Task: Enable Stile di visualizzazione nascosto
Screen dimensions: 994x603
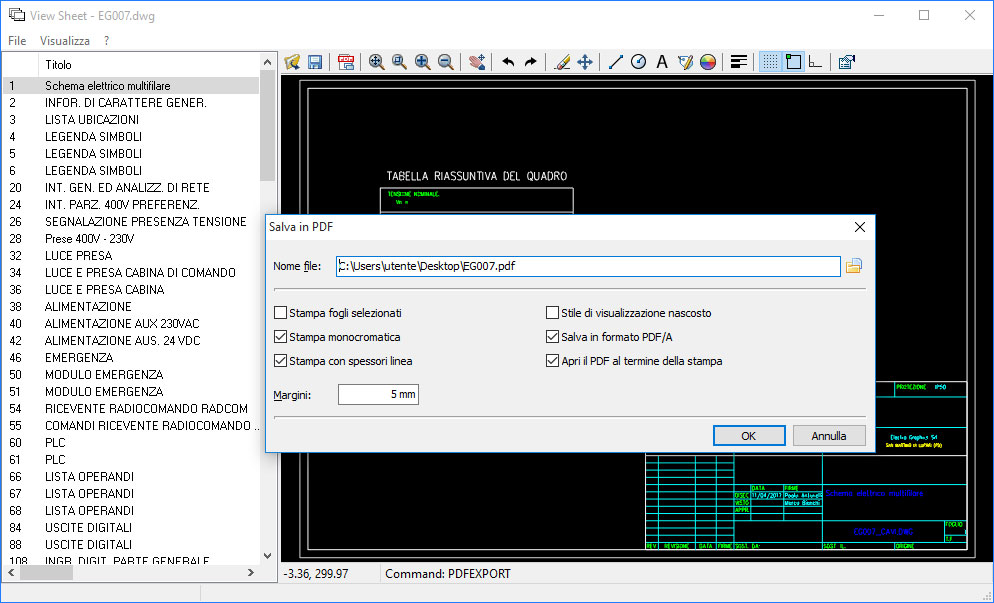Action: (x=552, y=313)
